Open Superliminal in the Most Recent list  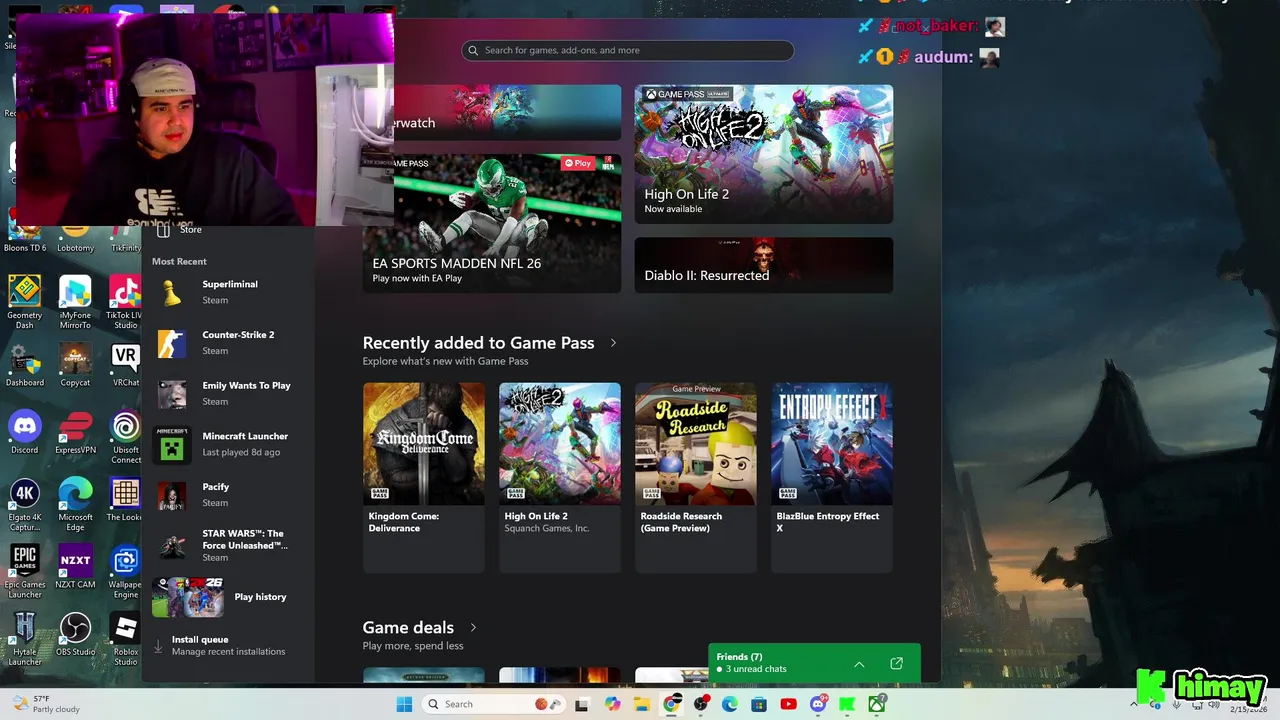228,292
